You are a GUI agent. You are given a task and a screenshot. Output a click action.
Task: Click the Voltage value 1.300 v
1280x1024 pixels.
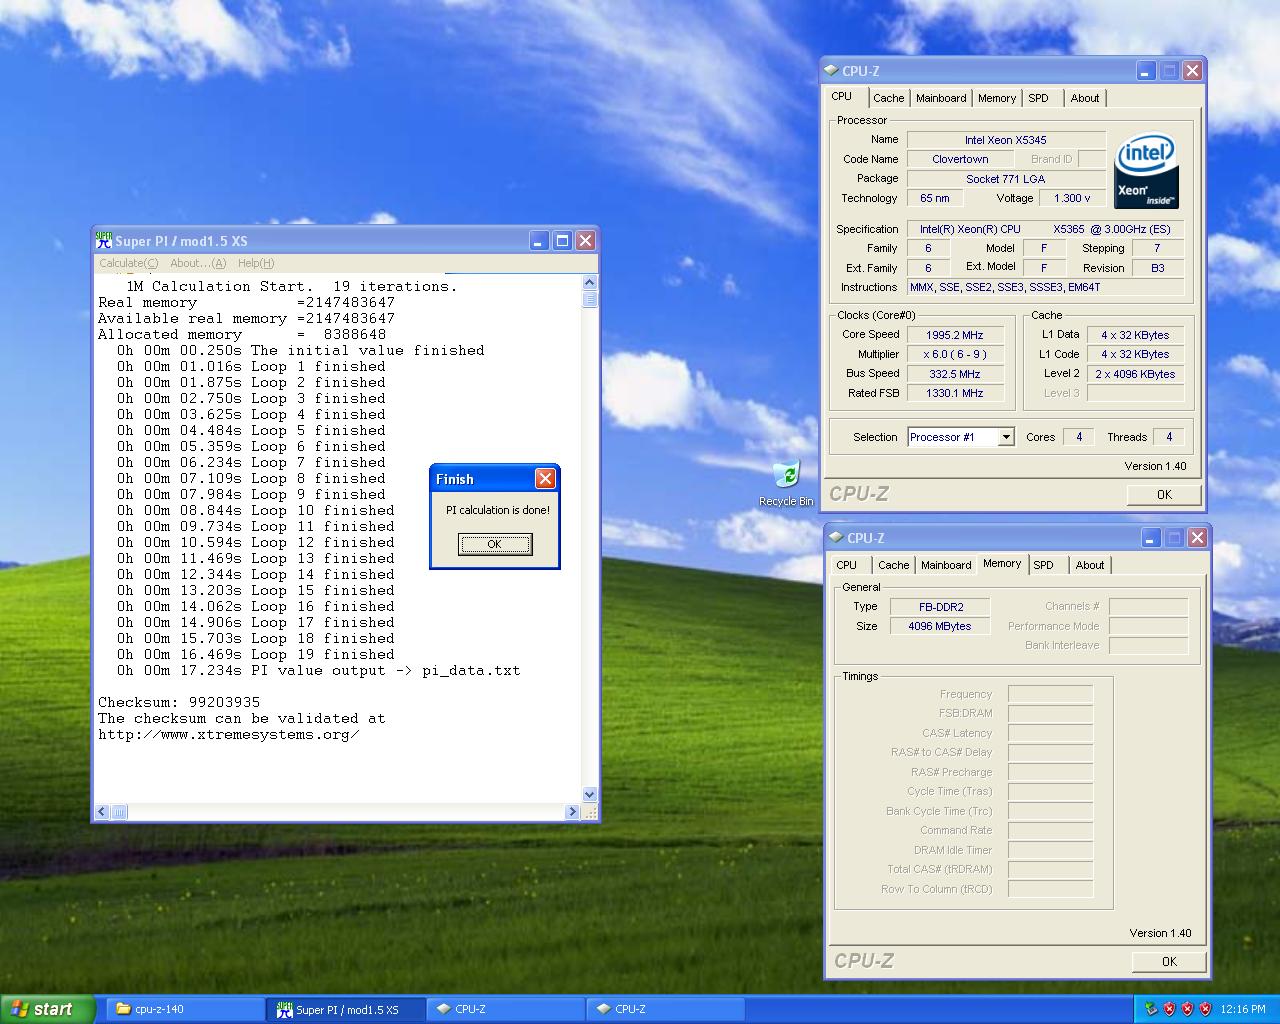1072,198
